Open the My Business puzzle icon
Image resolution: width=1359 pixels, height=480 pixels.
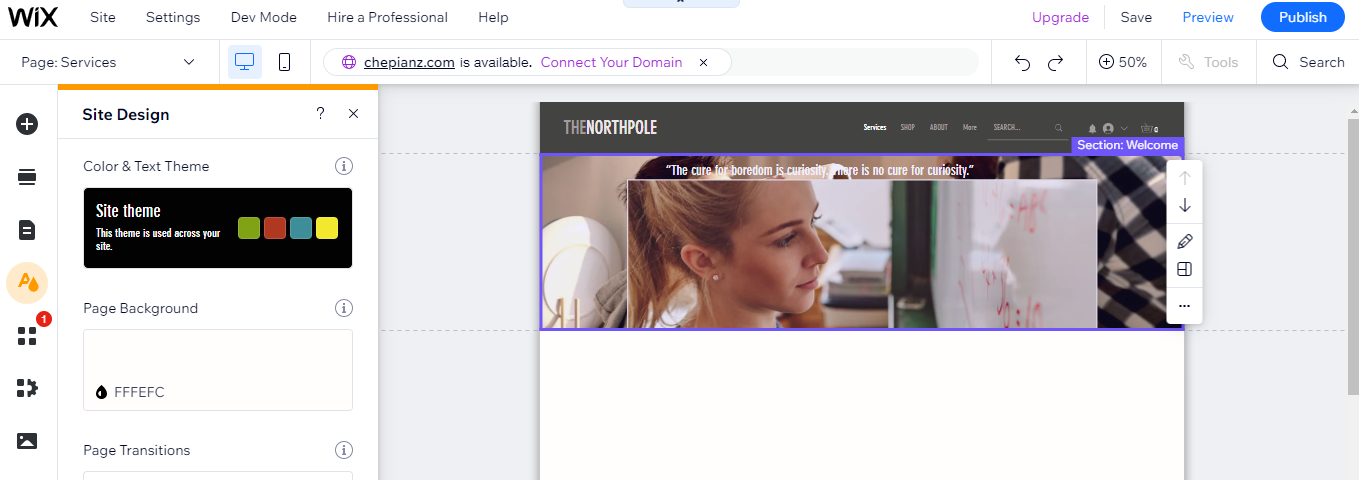point(27,388)
